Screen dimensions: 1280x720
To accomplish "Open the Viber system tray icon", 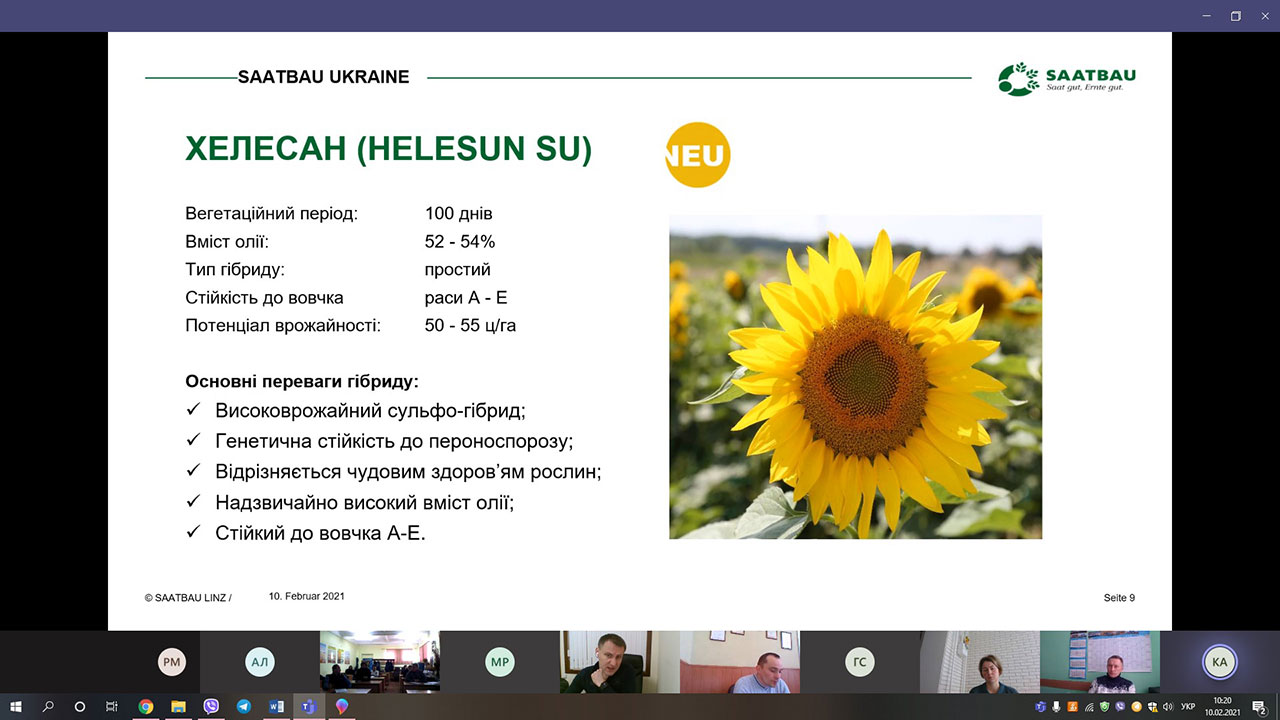I will click(1120, 707).
